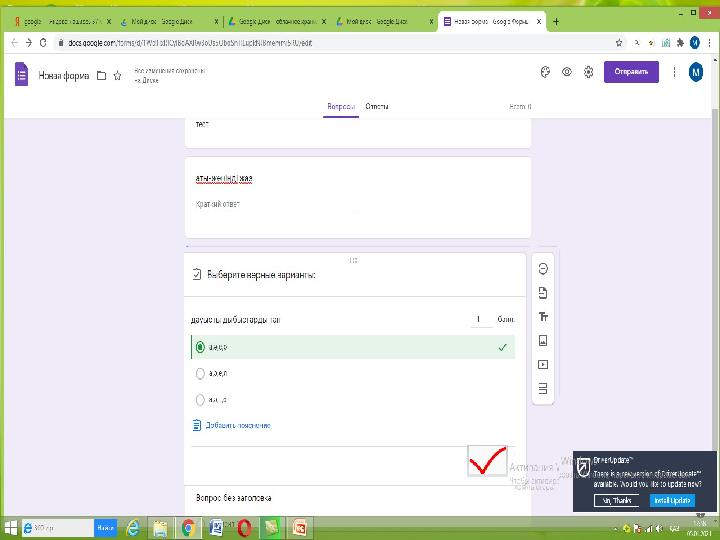Open form settings gear icon
720x540 pixels.
pyautogui.click(x=588, y=72)
